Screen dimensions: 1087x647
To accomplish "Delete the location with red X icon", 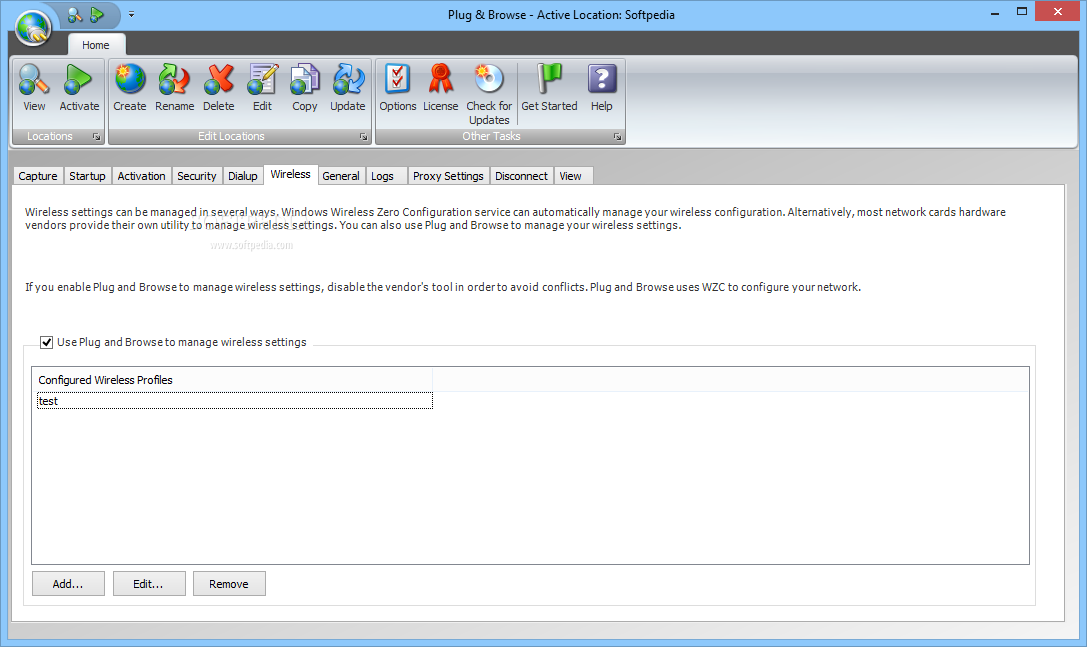I will click(x=218, y=88).
